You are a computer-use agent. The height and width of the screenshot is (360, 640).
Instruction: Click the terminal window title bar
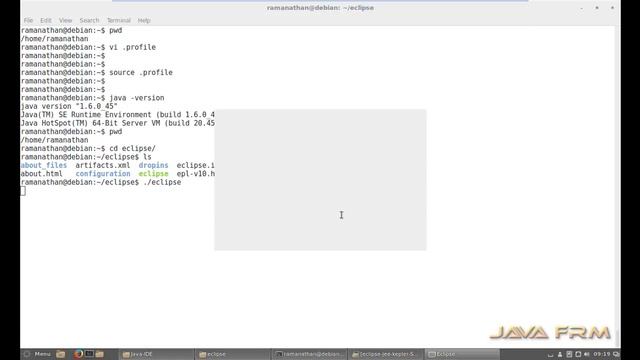pos(320,8)
